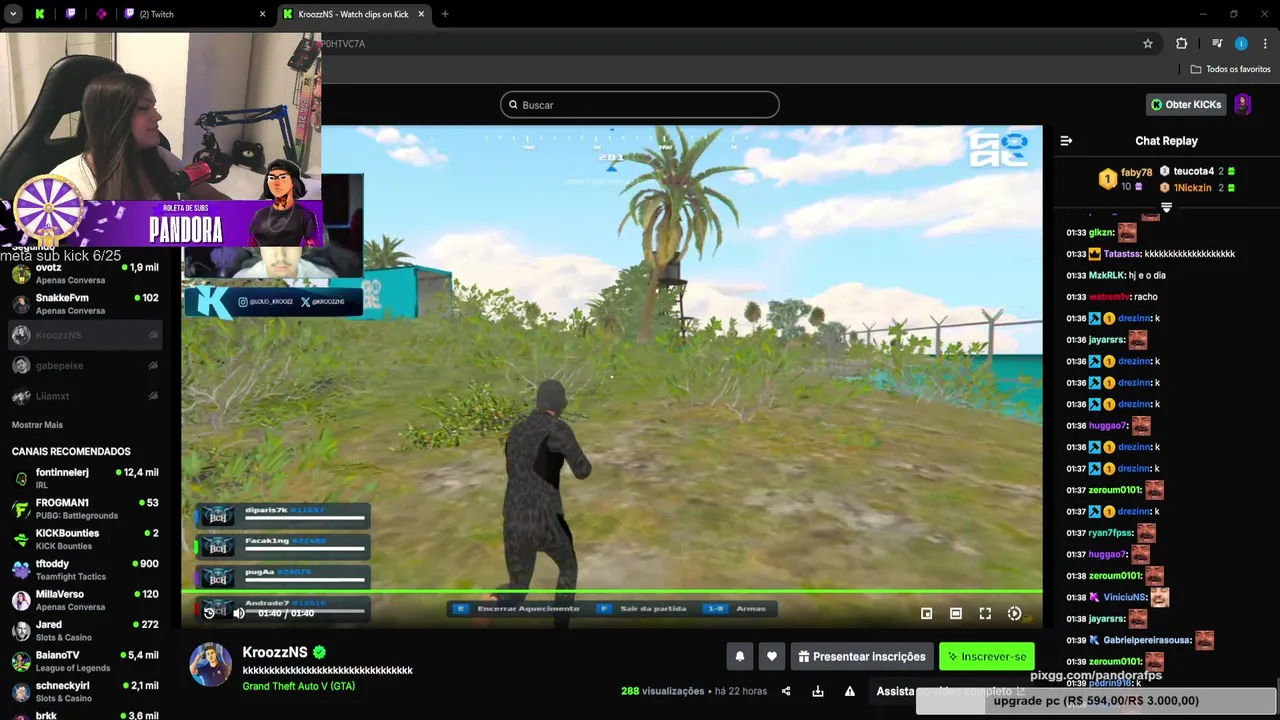Image resolution: width=1280 pixels, height=720 pixels.
Task: Open the KroozzNS avatar below the video
Action: pos(211,666)
